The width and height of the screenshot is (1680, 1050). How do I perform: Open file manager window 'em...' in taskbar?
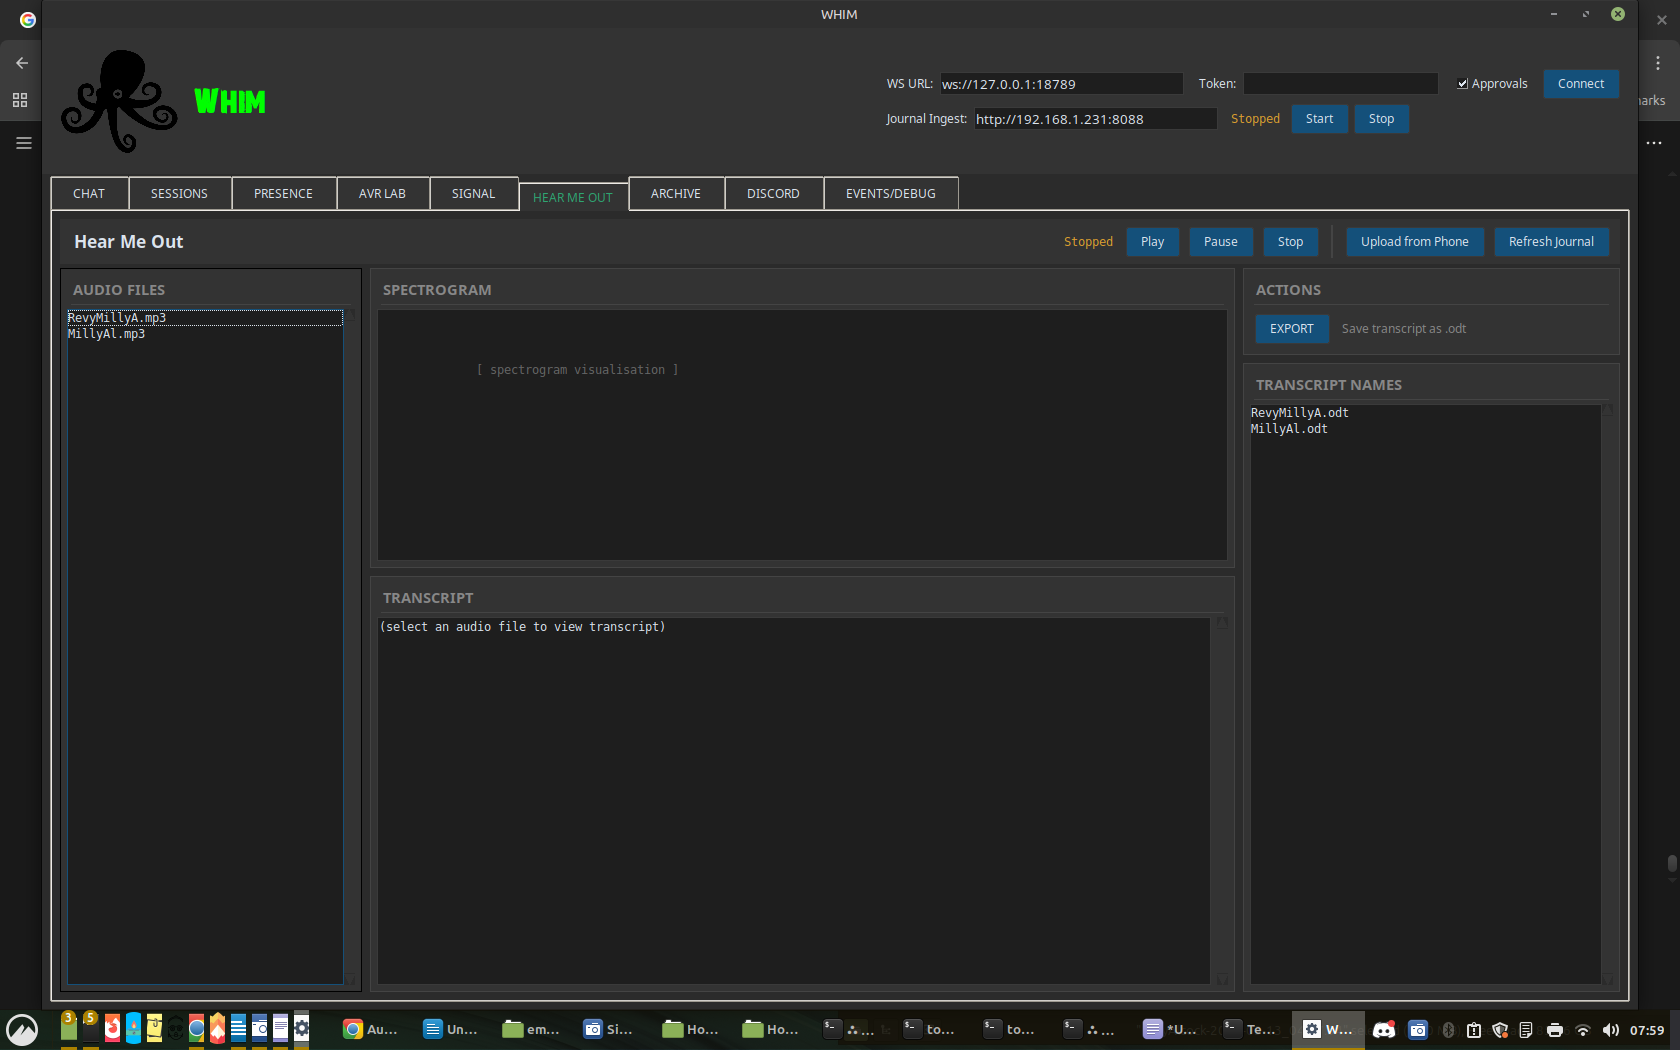coord(531,1029)
